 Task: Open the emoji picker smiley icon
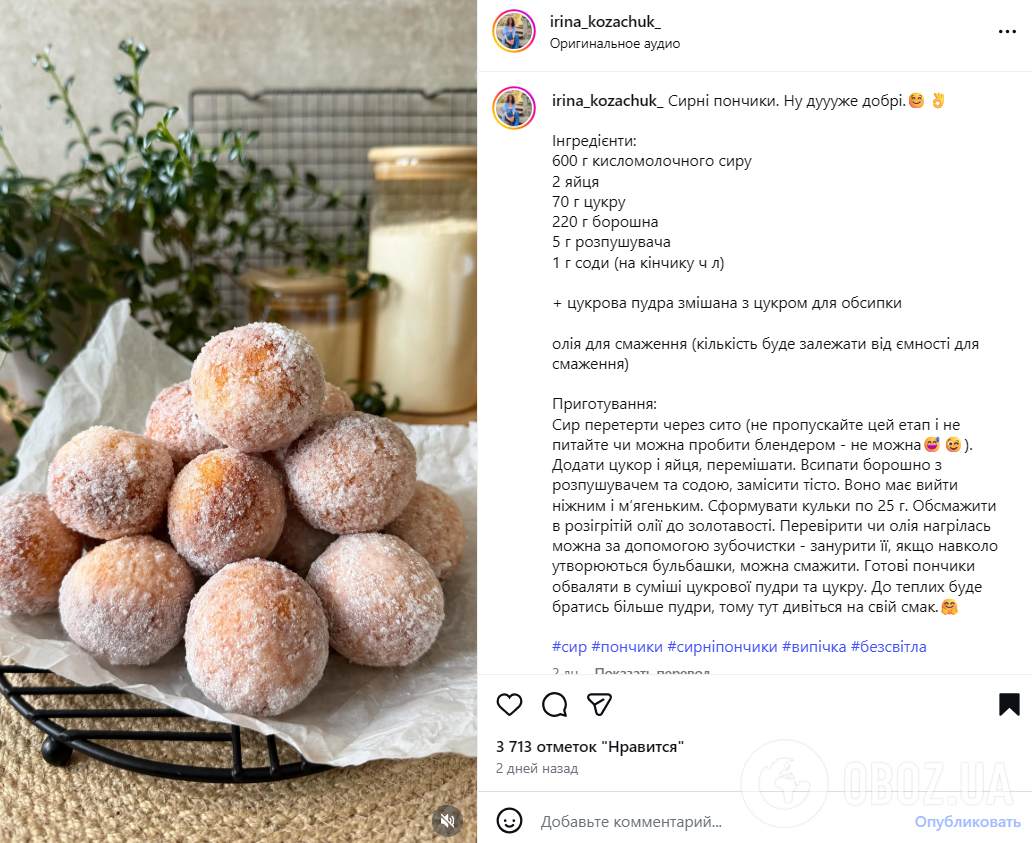pyautogui.click(x=509, y=821)
